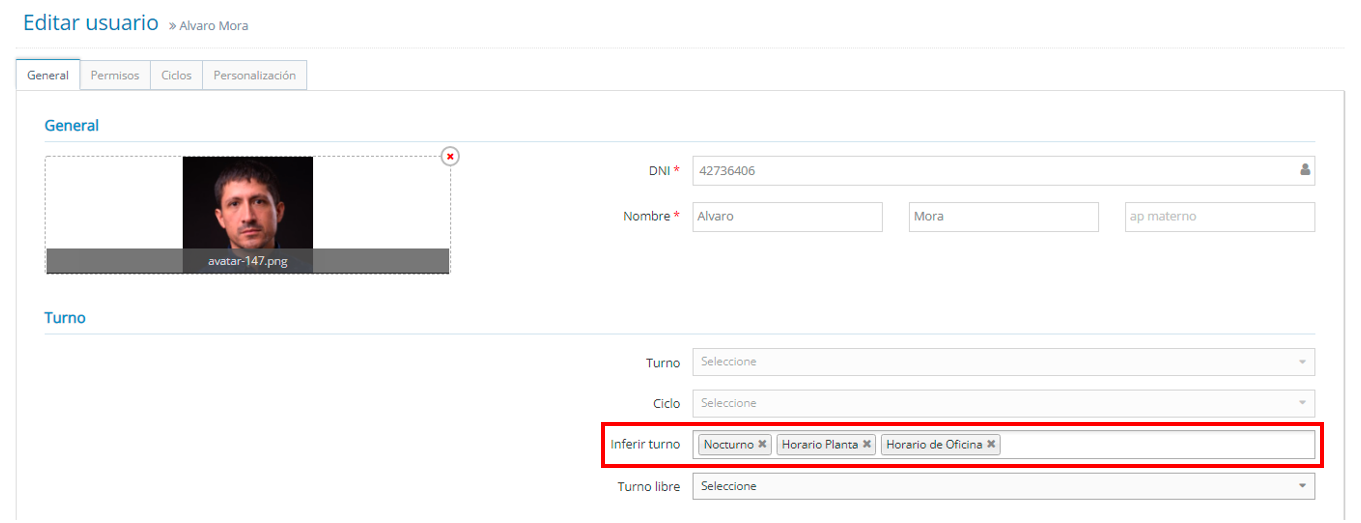
Task: Remove the avatar image with red X
Action: tap(450, 157)
